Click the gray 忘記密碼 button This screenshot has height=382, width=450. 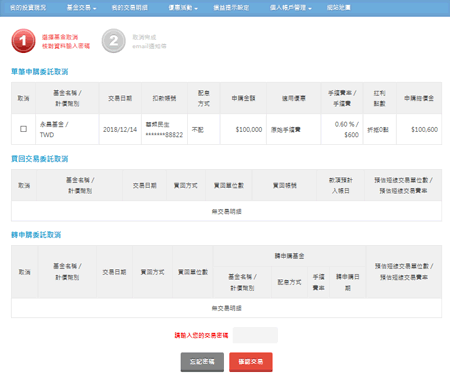202,362
